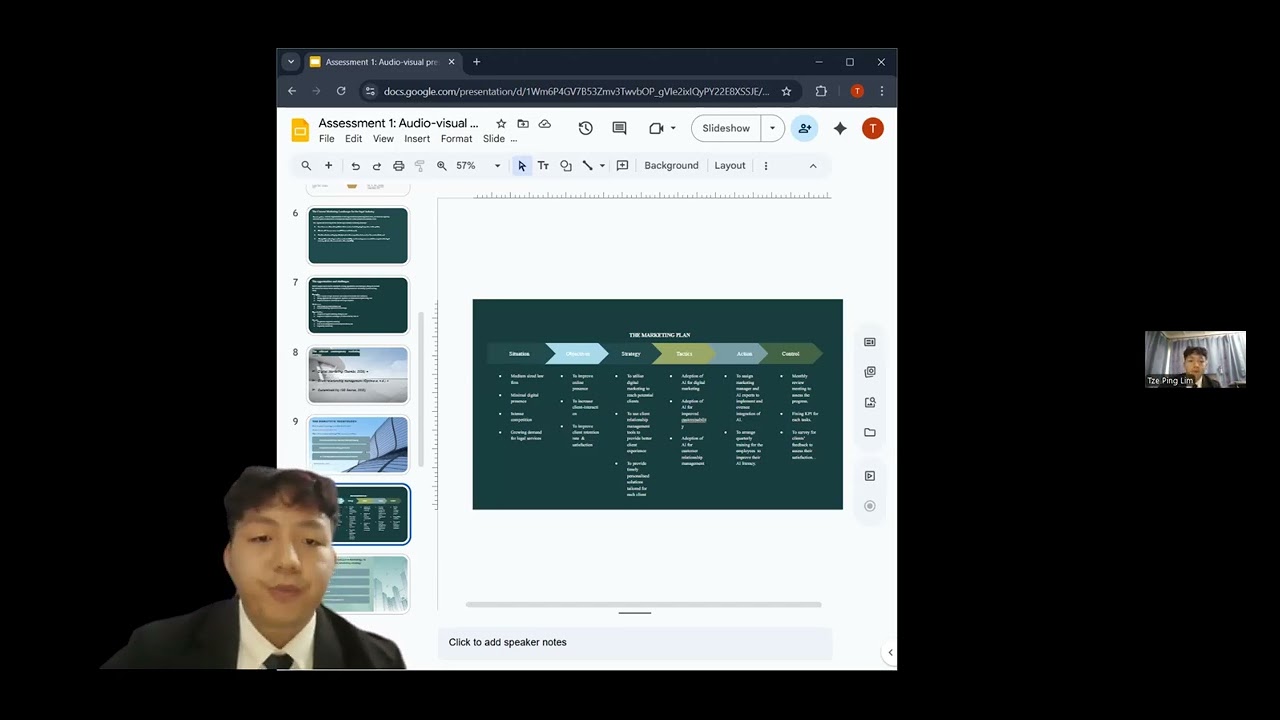Click the site information icon in address bar
The width and height of the screenshot is (1280, 720).
click(x=370, y=91)
